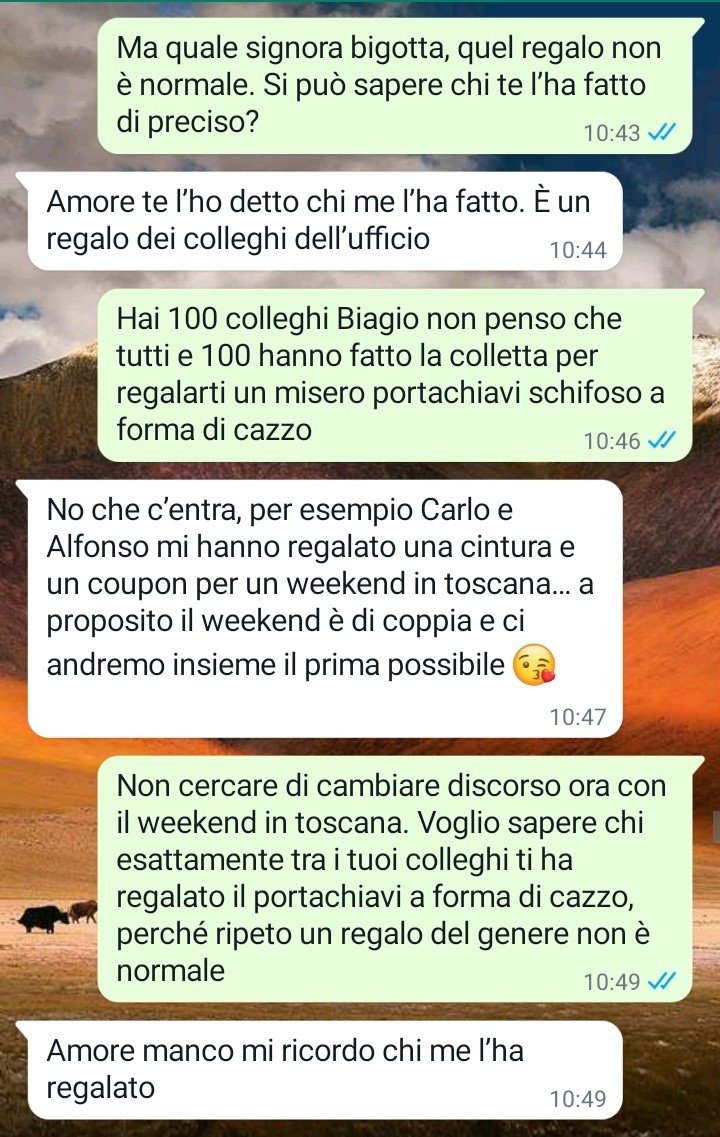Select message starting 'Ma quale signora bigotta'
The width and height of the screenshot is (720, 1137).
(401, 86)
